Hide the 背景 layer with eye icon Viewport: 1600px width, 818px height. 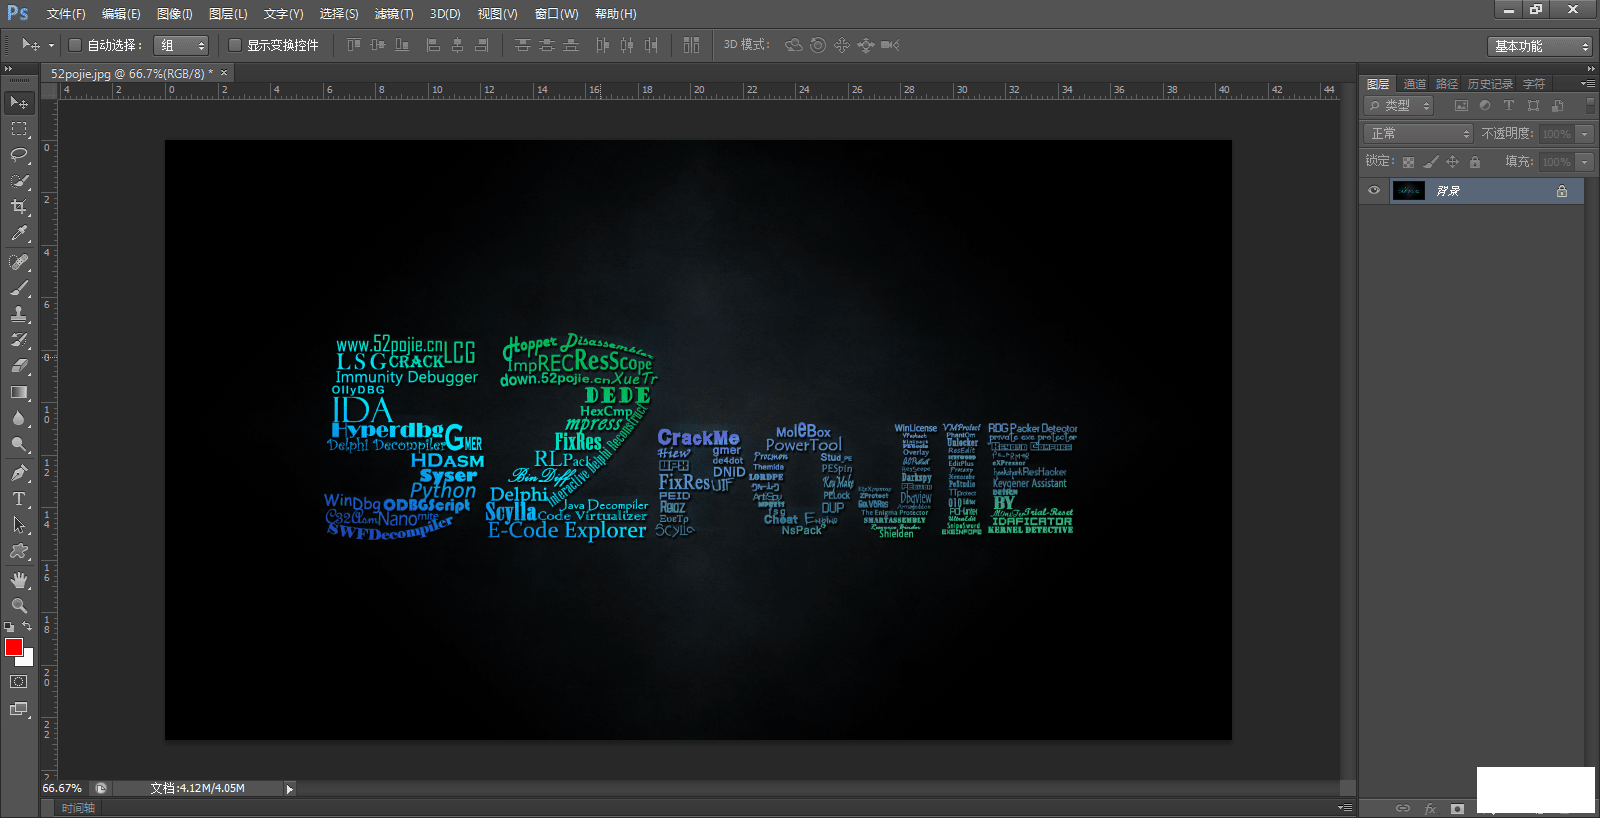pyautogui.click(x=1374, y=190)
